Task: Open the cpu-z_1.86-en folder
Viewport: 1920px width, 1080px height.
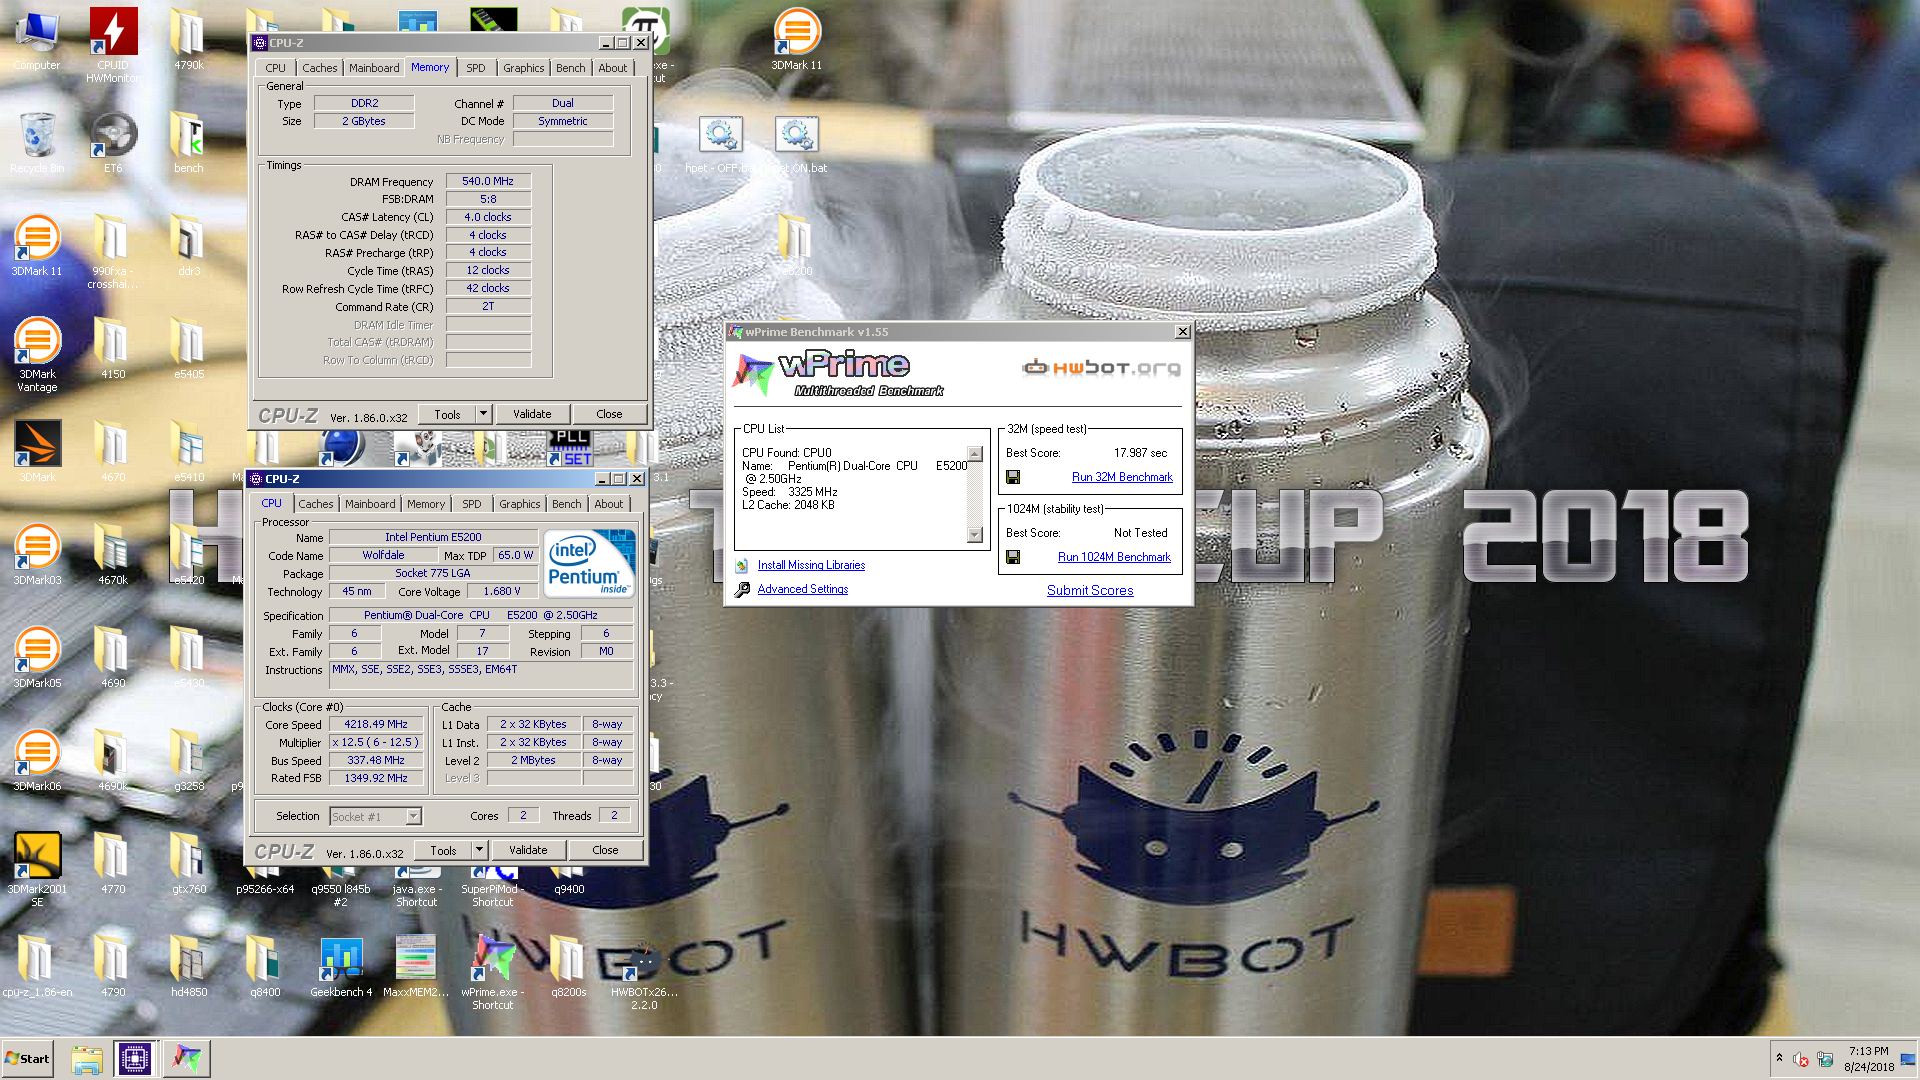Action: coord(37,966)
